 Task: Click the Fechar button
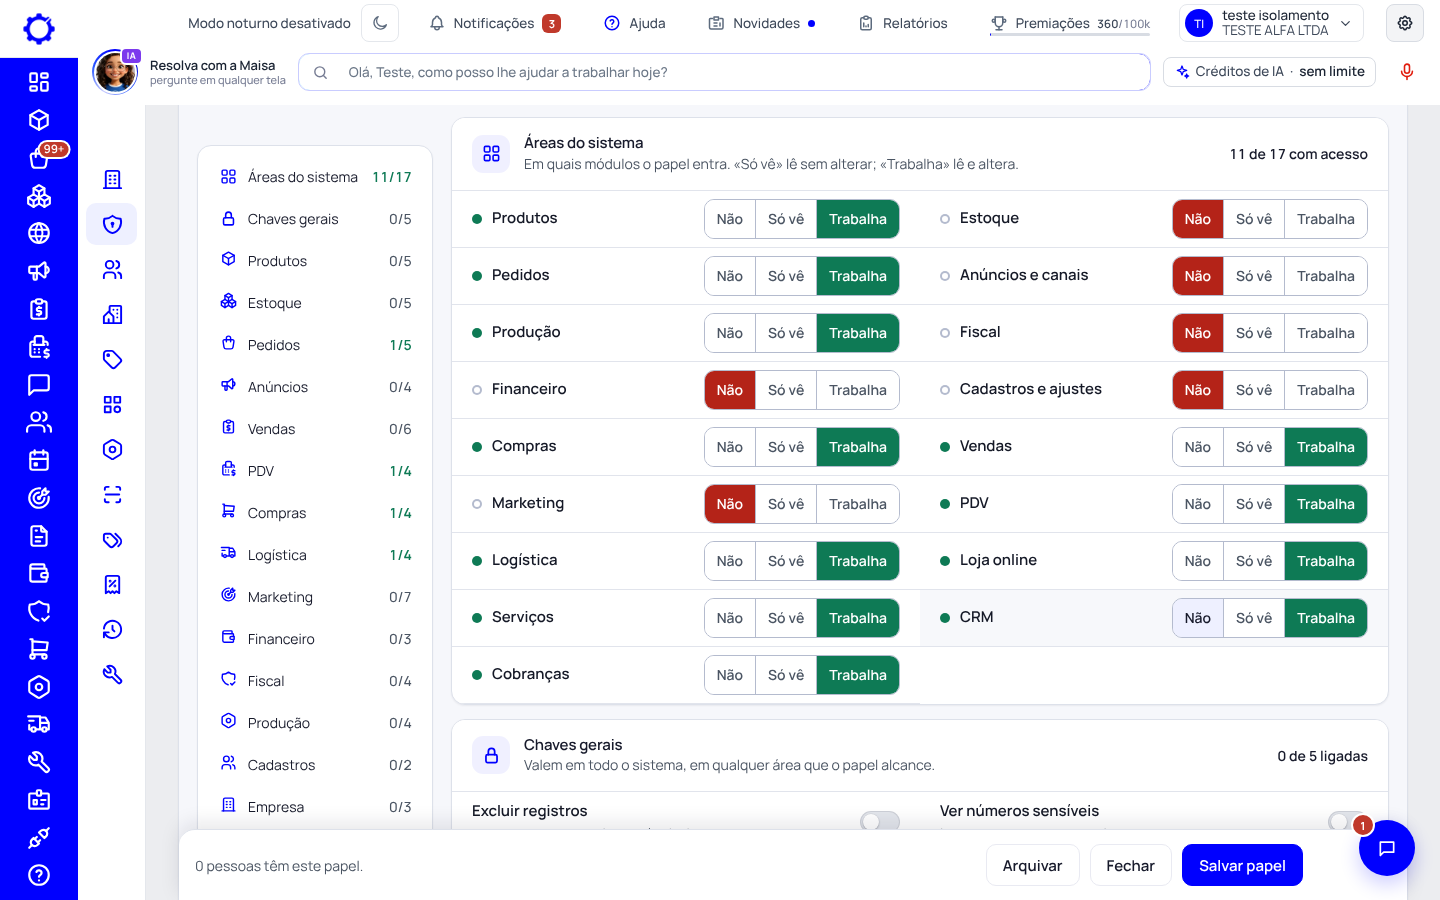(1130, 865)
